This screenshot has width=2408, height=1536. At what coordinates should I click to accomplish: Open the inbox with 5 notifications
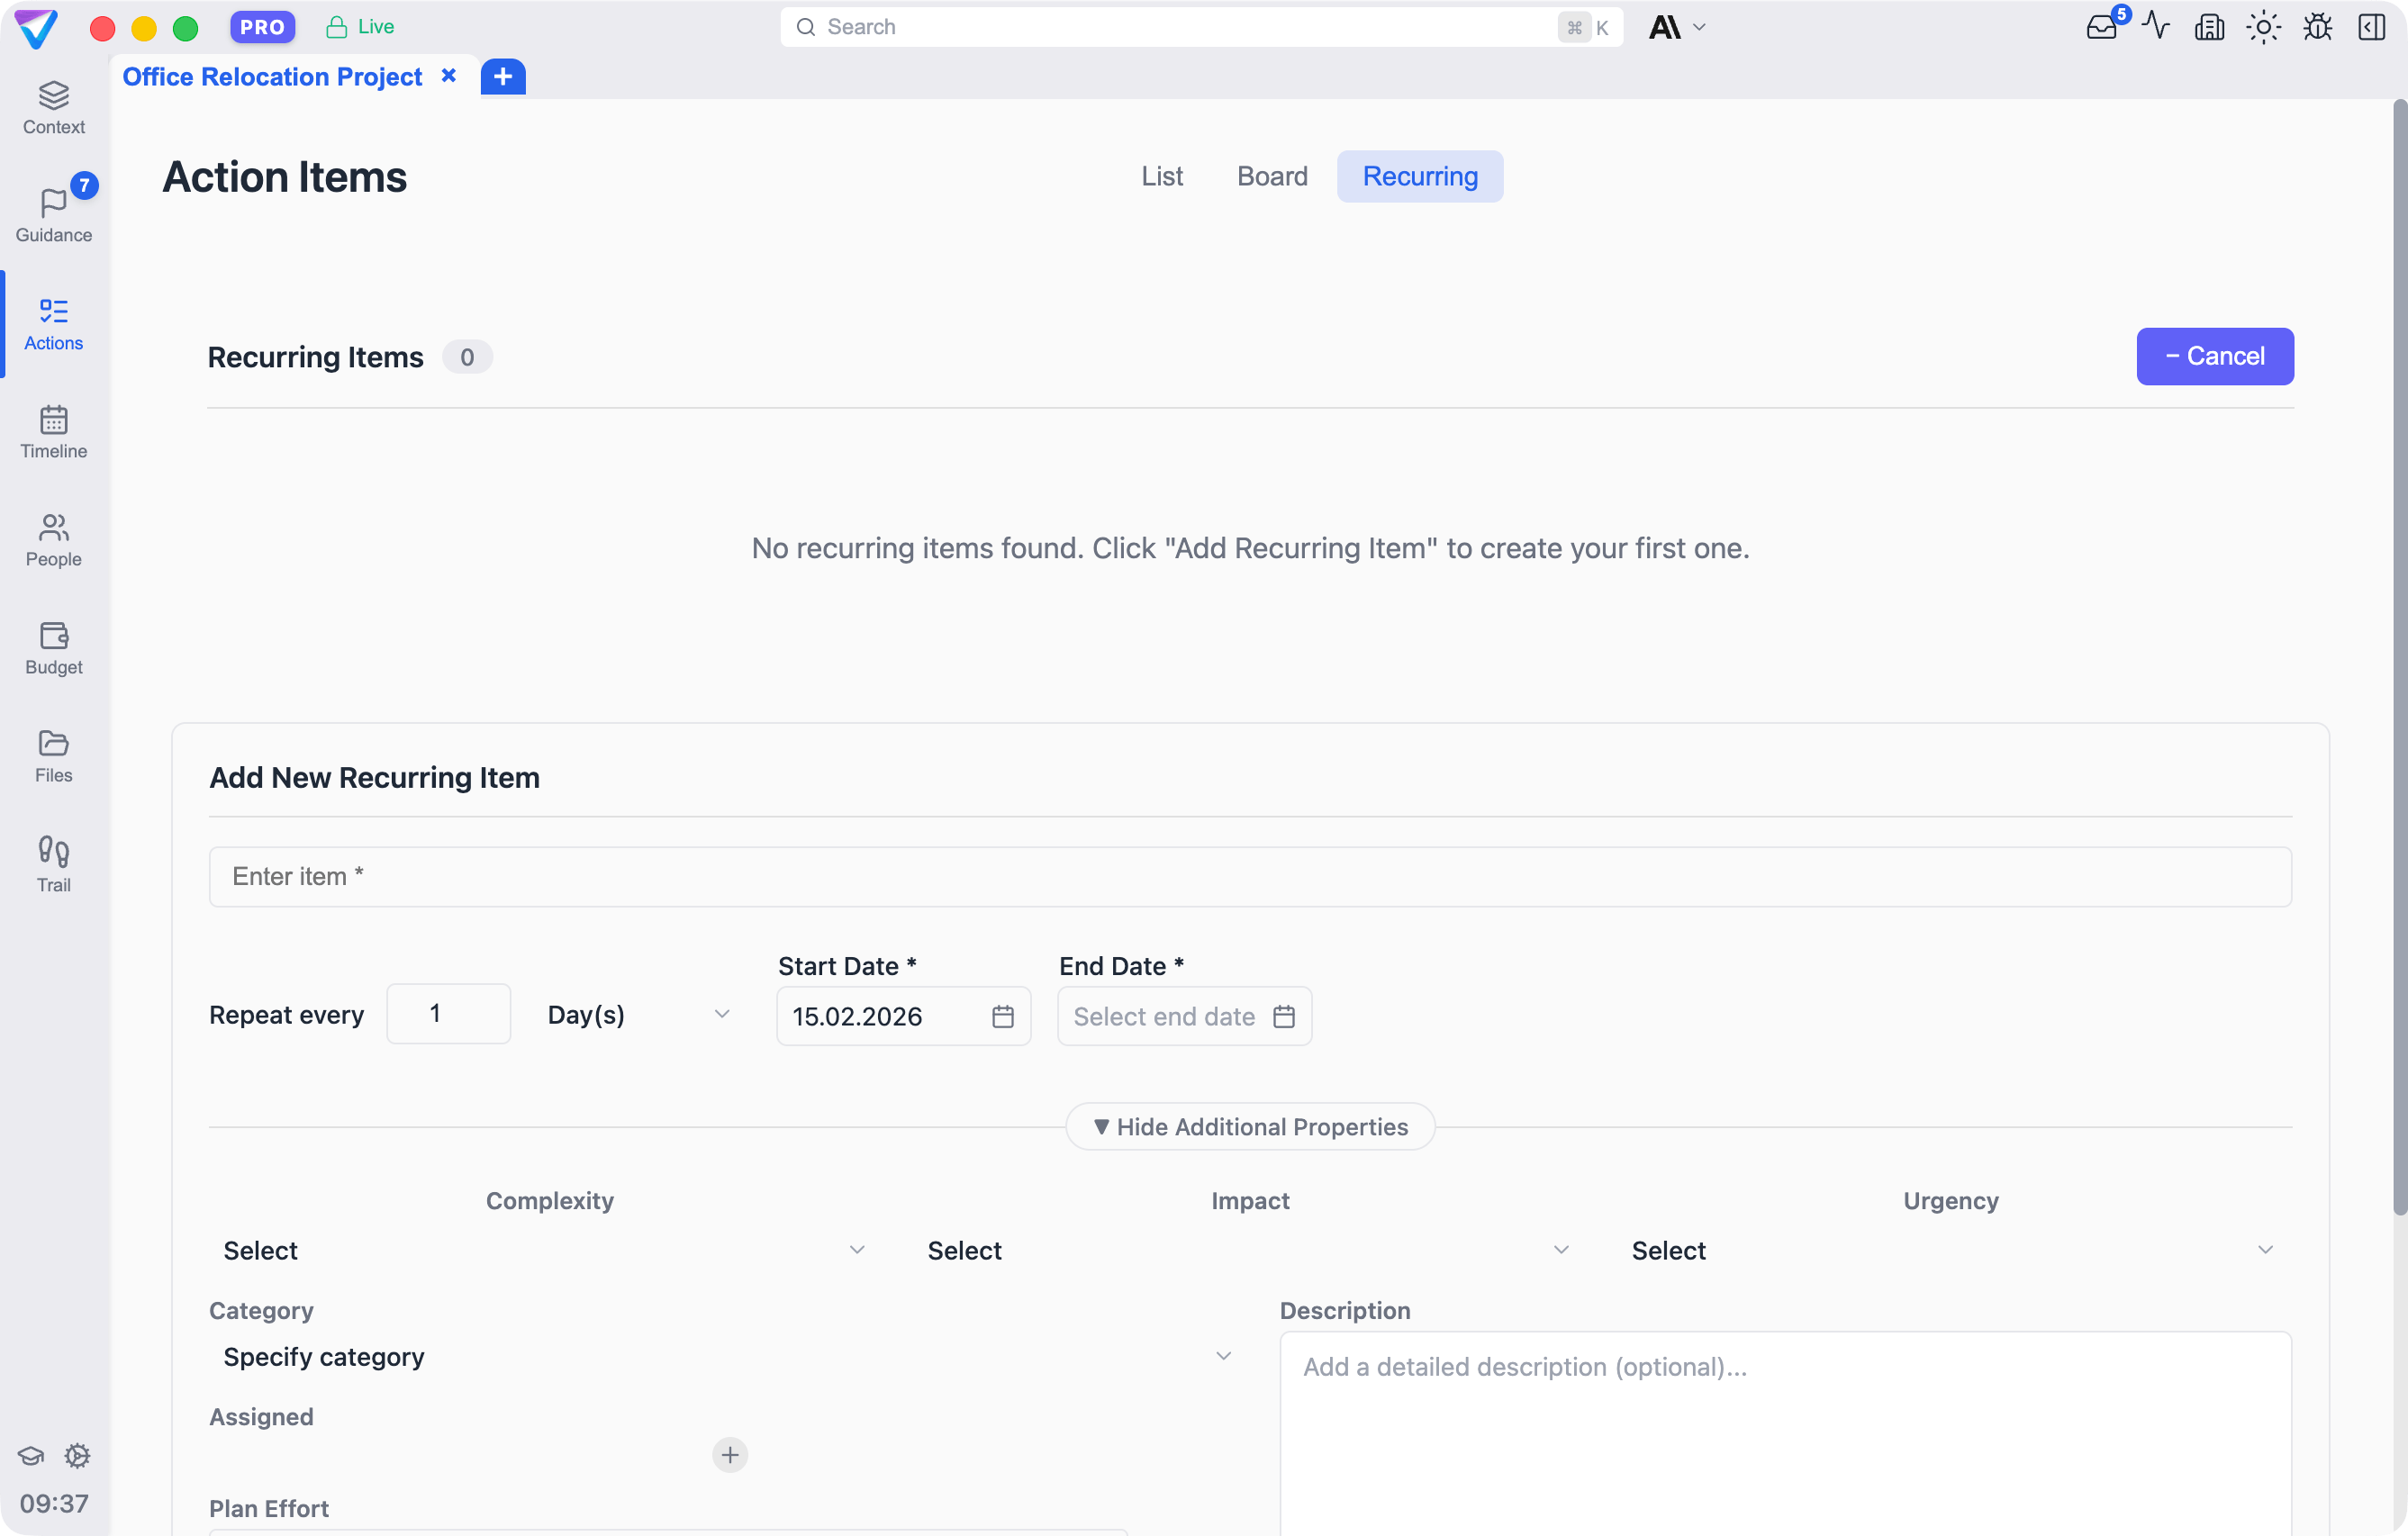coord(2101,27)
